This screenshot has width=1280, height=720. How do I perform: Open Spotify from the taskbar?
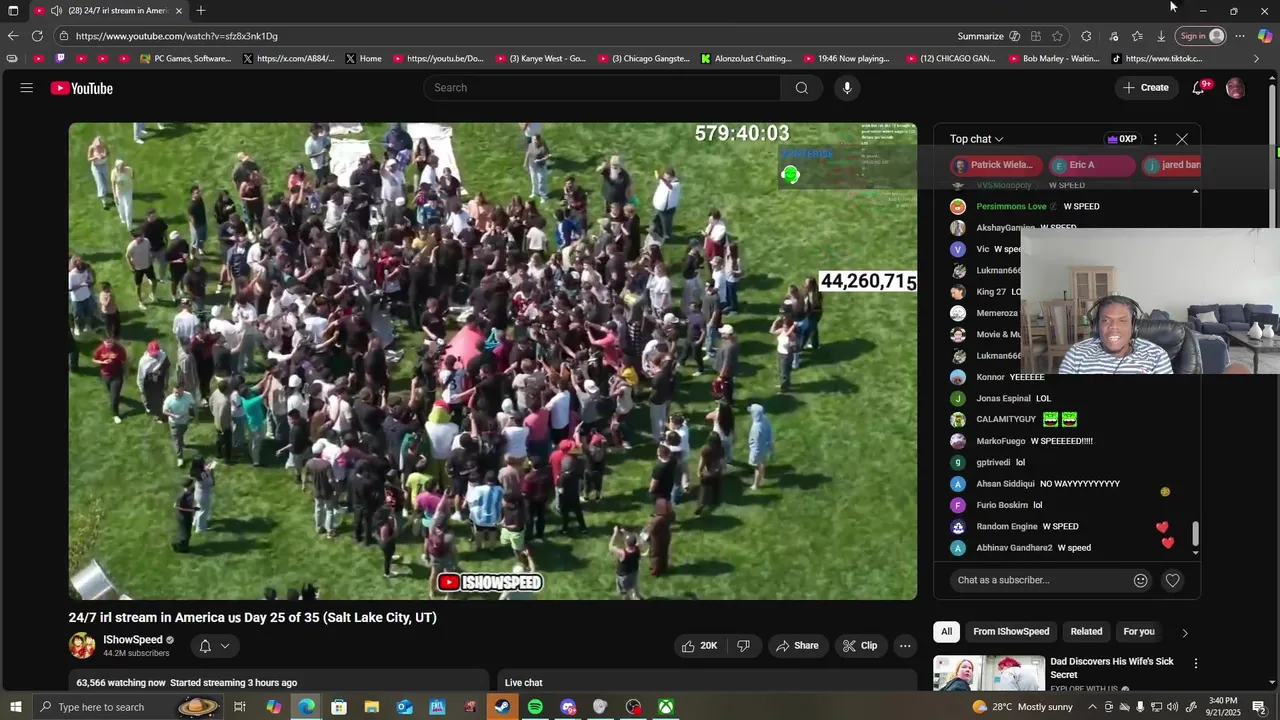pyautogui.click(x=535, y=707)
